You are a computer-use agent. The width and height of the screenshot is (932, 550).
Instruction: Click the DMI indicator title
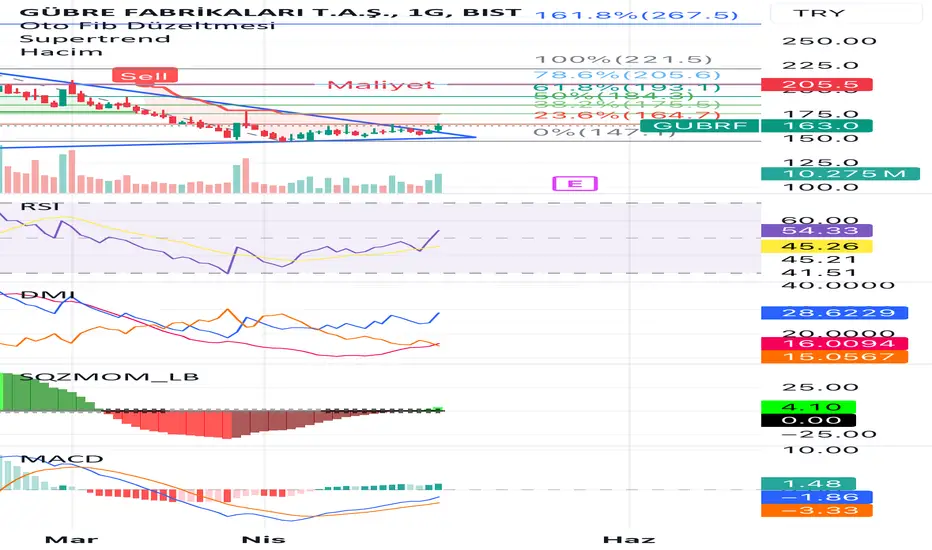coord(48,294)
